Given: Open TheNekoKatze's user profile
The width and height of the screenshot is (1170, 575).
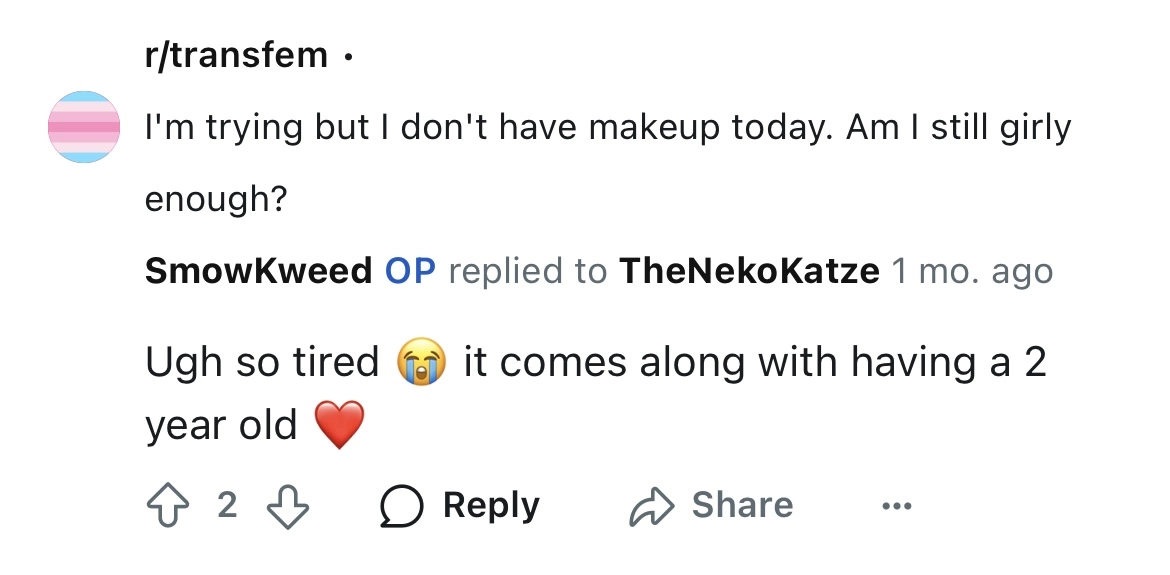Looking at the screenshot, I should pyautogui.click(x=749, y=270).
